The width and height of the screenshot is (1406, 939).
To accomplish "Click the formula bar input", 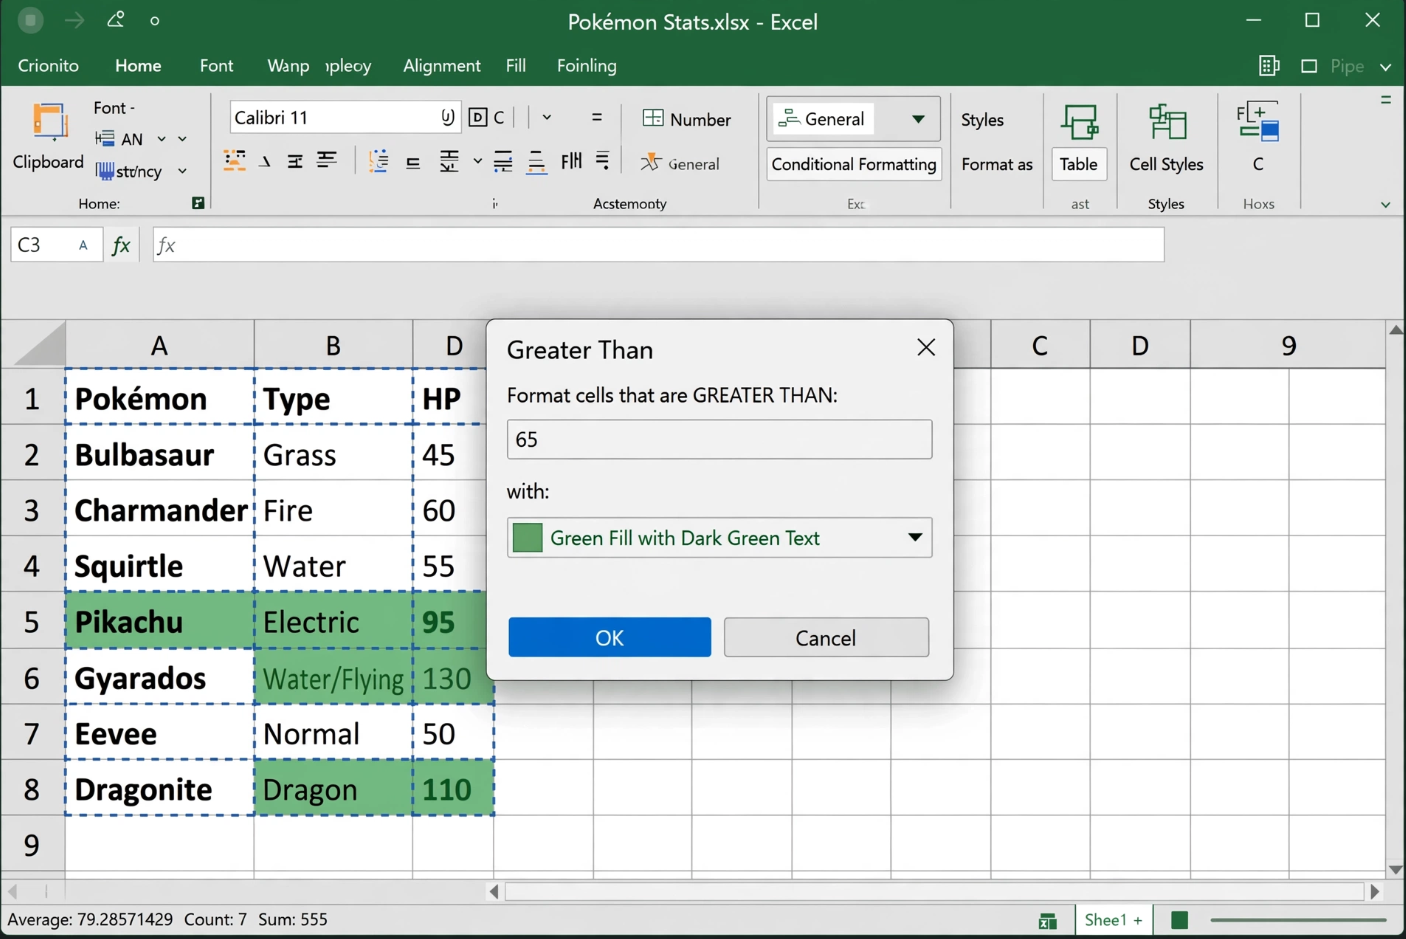I will [658, 245].
